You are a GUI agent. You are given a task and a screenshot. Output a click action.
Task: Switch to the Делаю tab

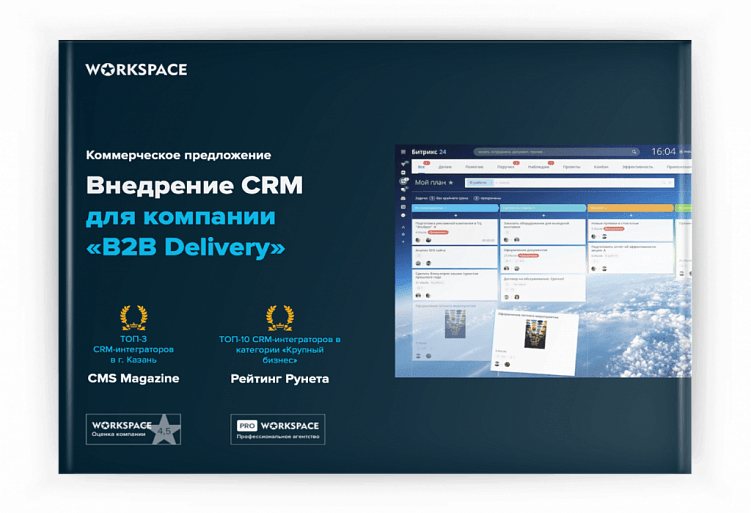[444, 166]
